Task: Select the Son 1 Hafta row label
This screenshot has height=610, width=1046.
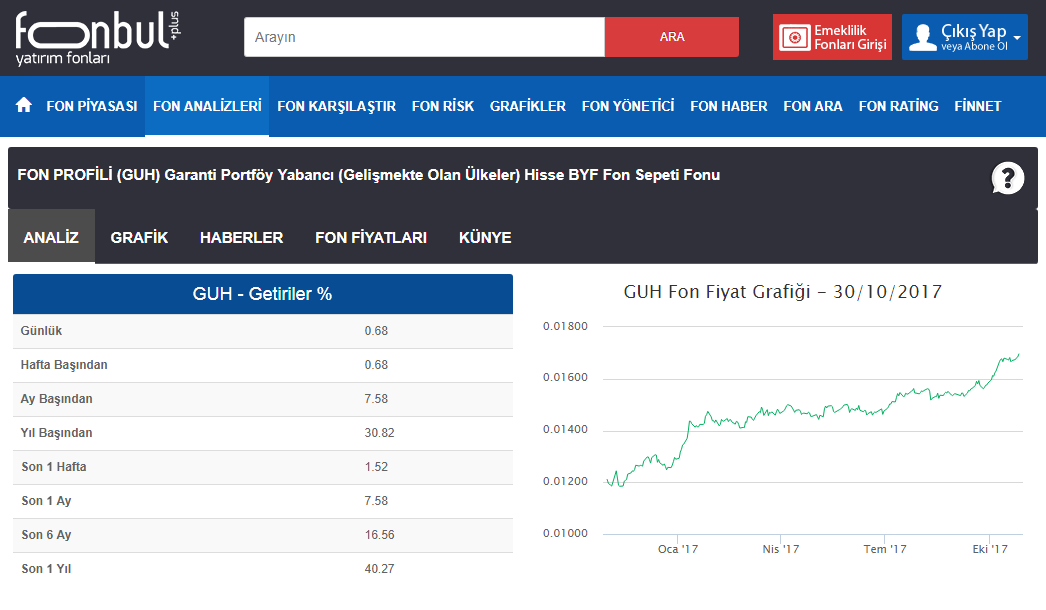Action: pyautogui.click(x=54, y=467)
